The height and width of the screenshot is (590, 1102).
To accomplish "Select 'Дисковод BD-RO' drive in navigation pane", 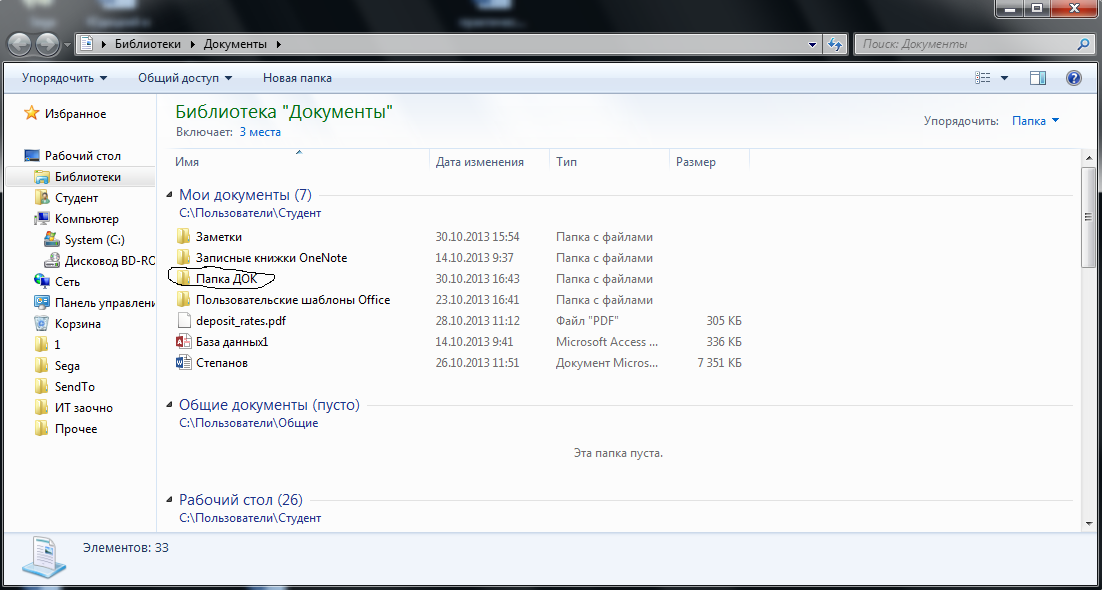I will [x=99, y=261].
